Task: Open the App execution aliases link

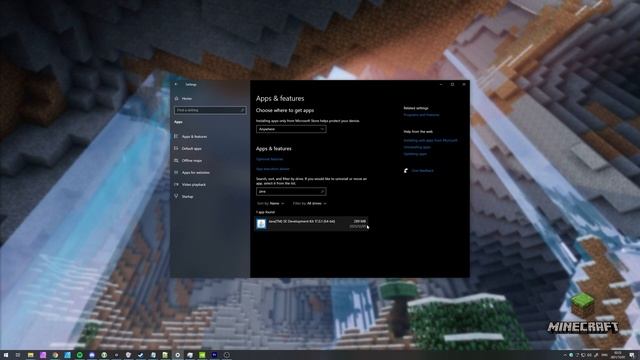Action: (273, 169)
